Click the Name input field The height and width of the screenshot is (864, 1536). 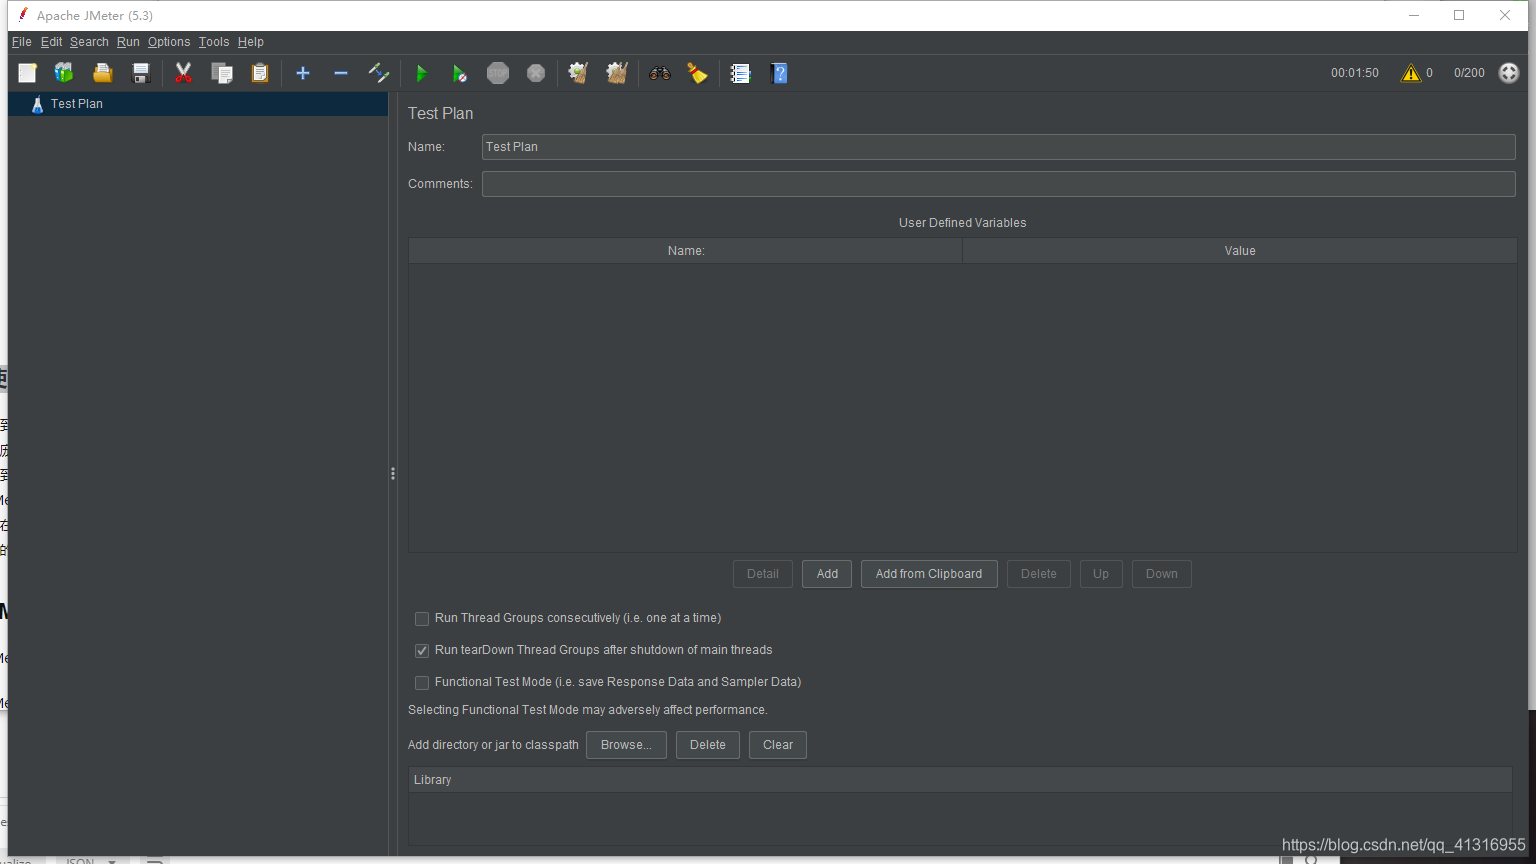click(x=998, y=147)
